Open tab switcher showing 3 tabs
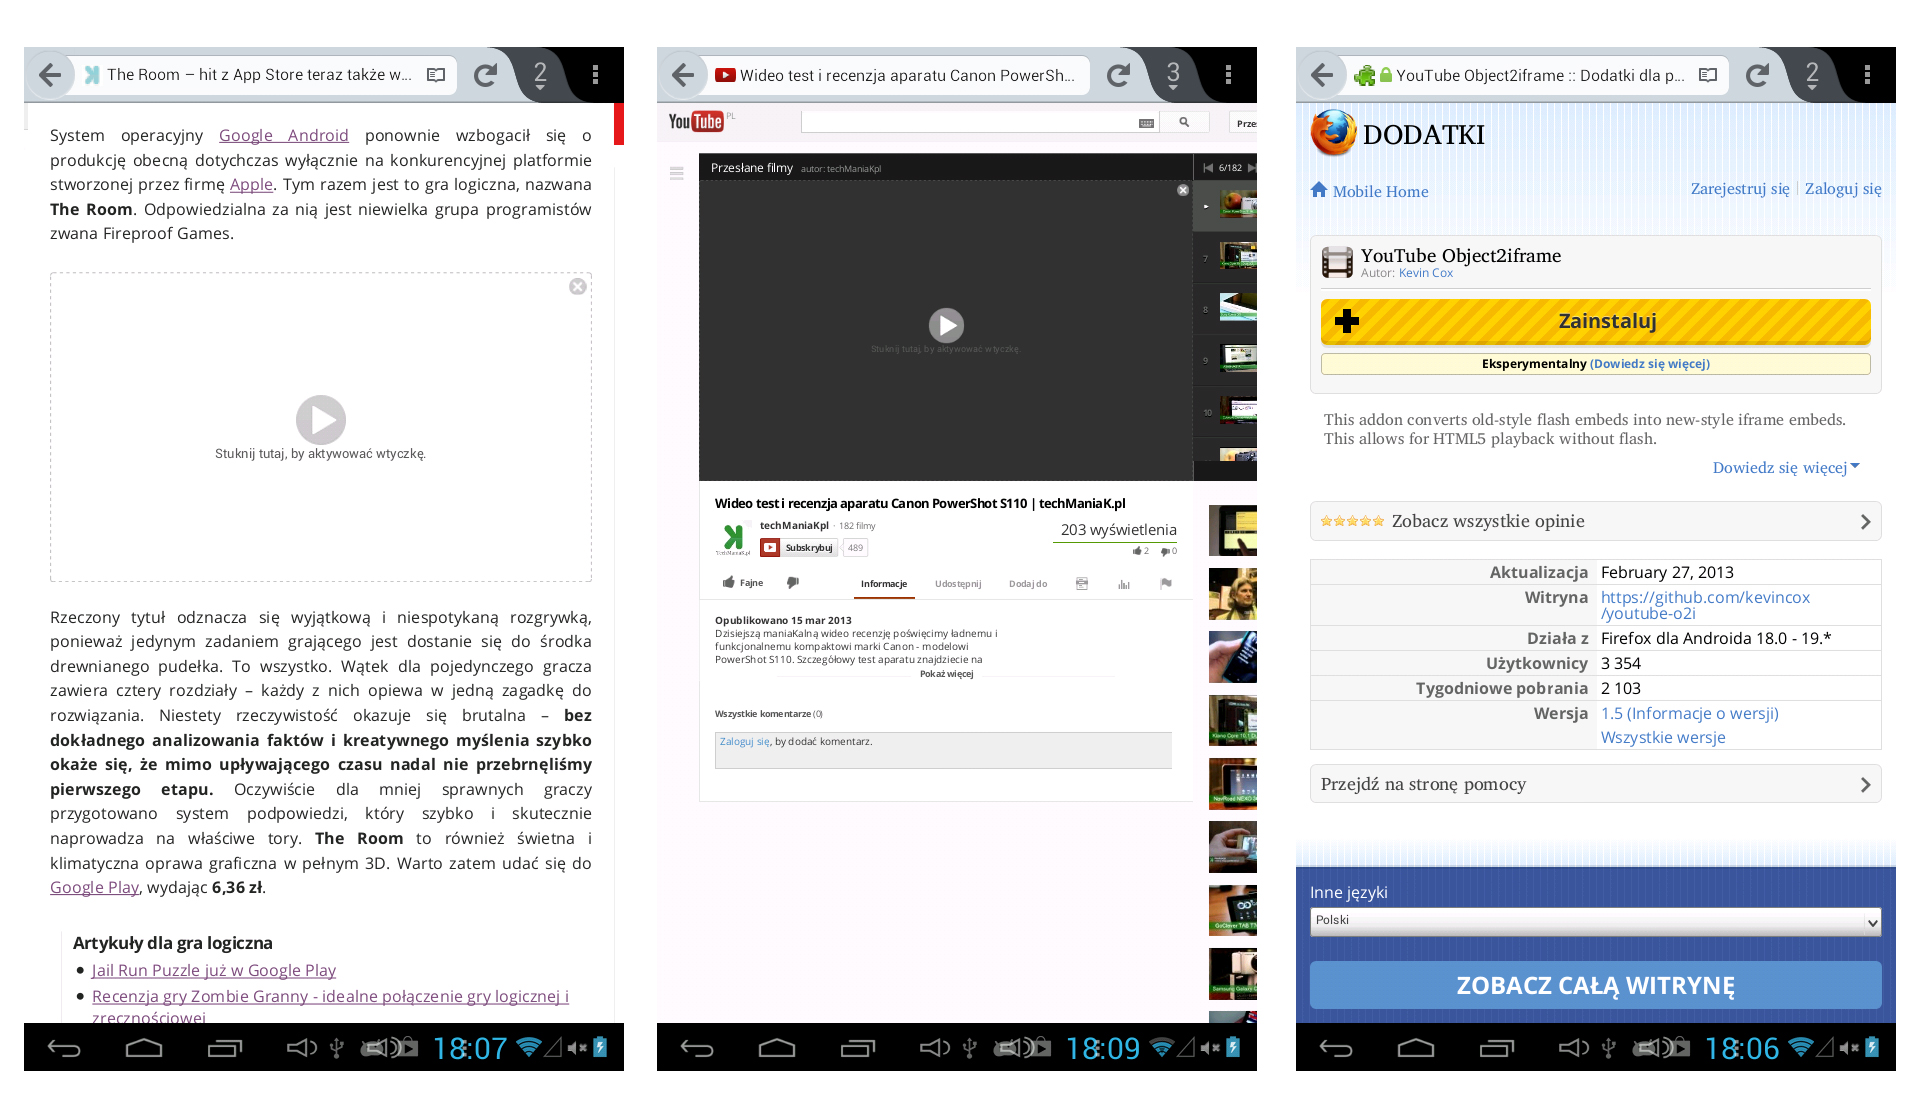The width and height of the screenshot is (1926, 1104). click(1173, 74)
